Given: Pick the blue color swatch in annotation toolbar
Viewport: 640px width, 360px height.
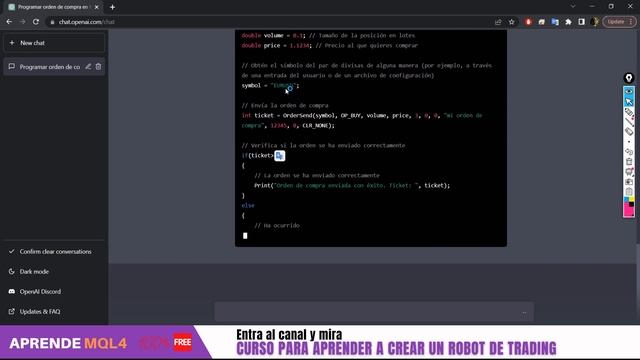Looking at the screenshot, I should (x=627, y=200).
